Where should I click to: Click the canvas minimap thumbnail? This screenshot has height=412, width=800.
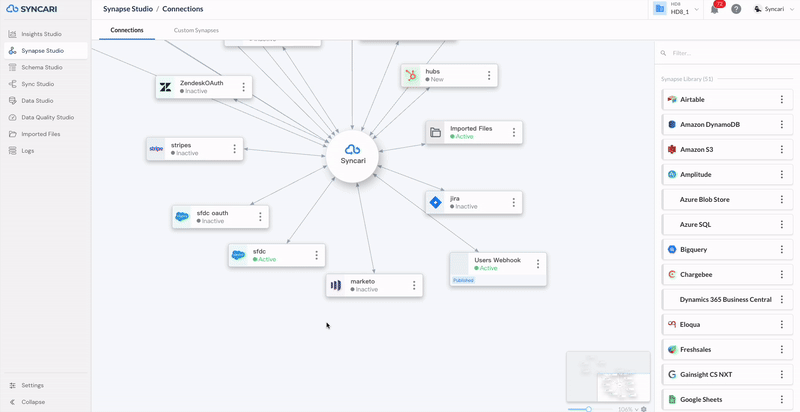608,376
